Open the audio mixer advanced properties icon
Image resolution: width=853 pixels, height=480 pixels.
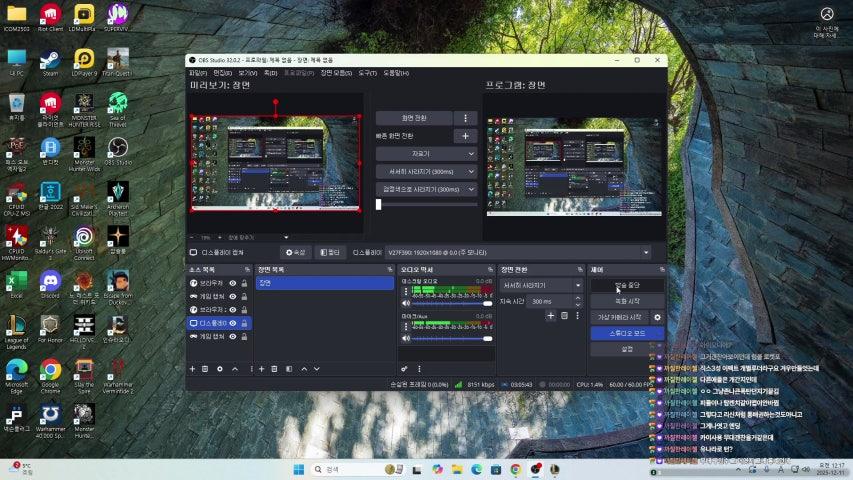coord(404,369)
